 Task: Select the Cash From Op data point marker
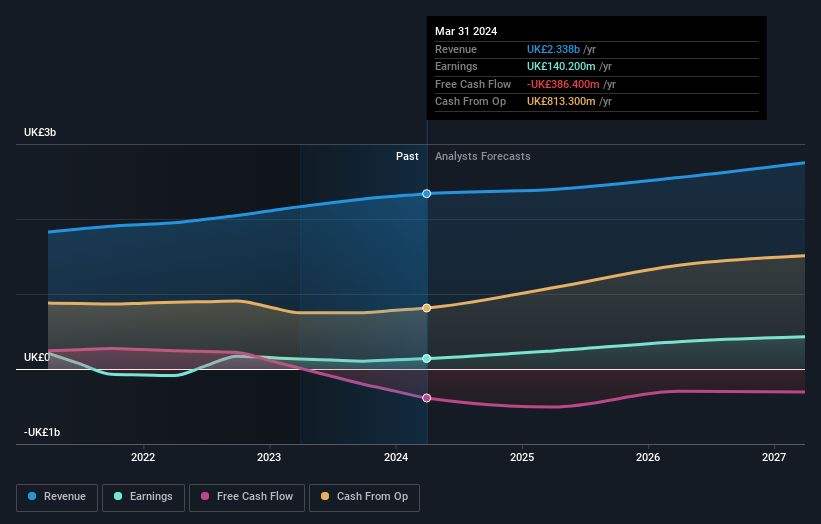click(x=427, y=308)
